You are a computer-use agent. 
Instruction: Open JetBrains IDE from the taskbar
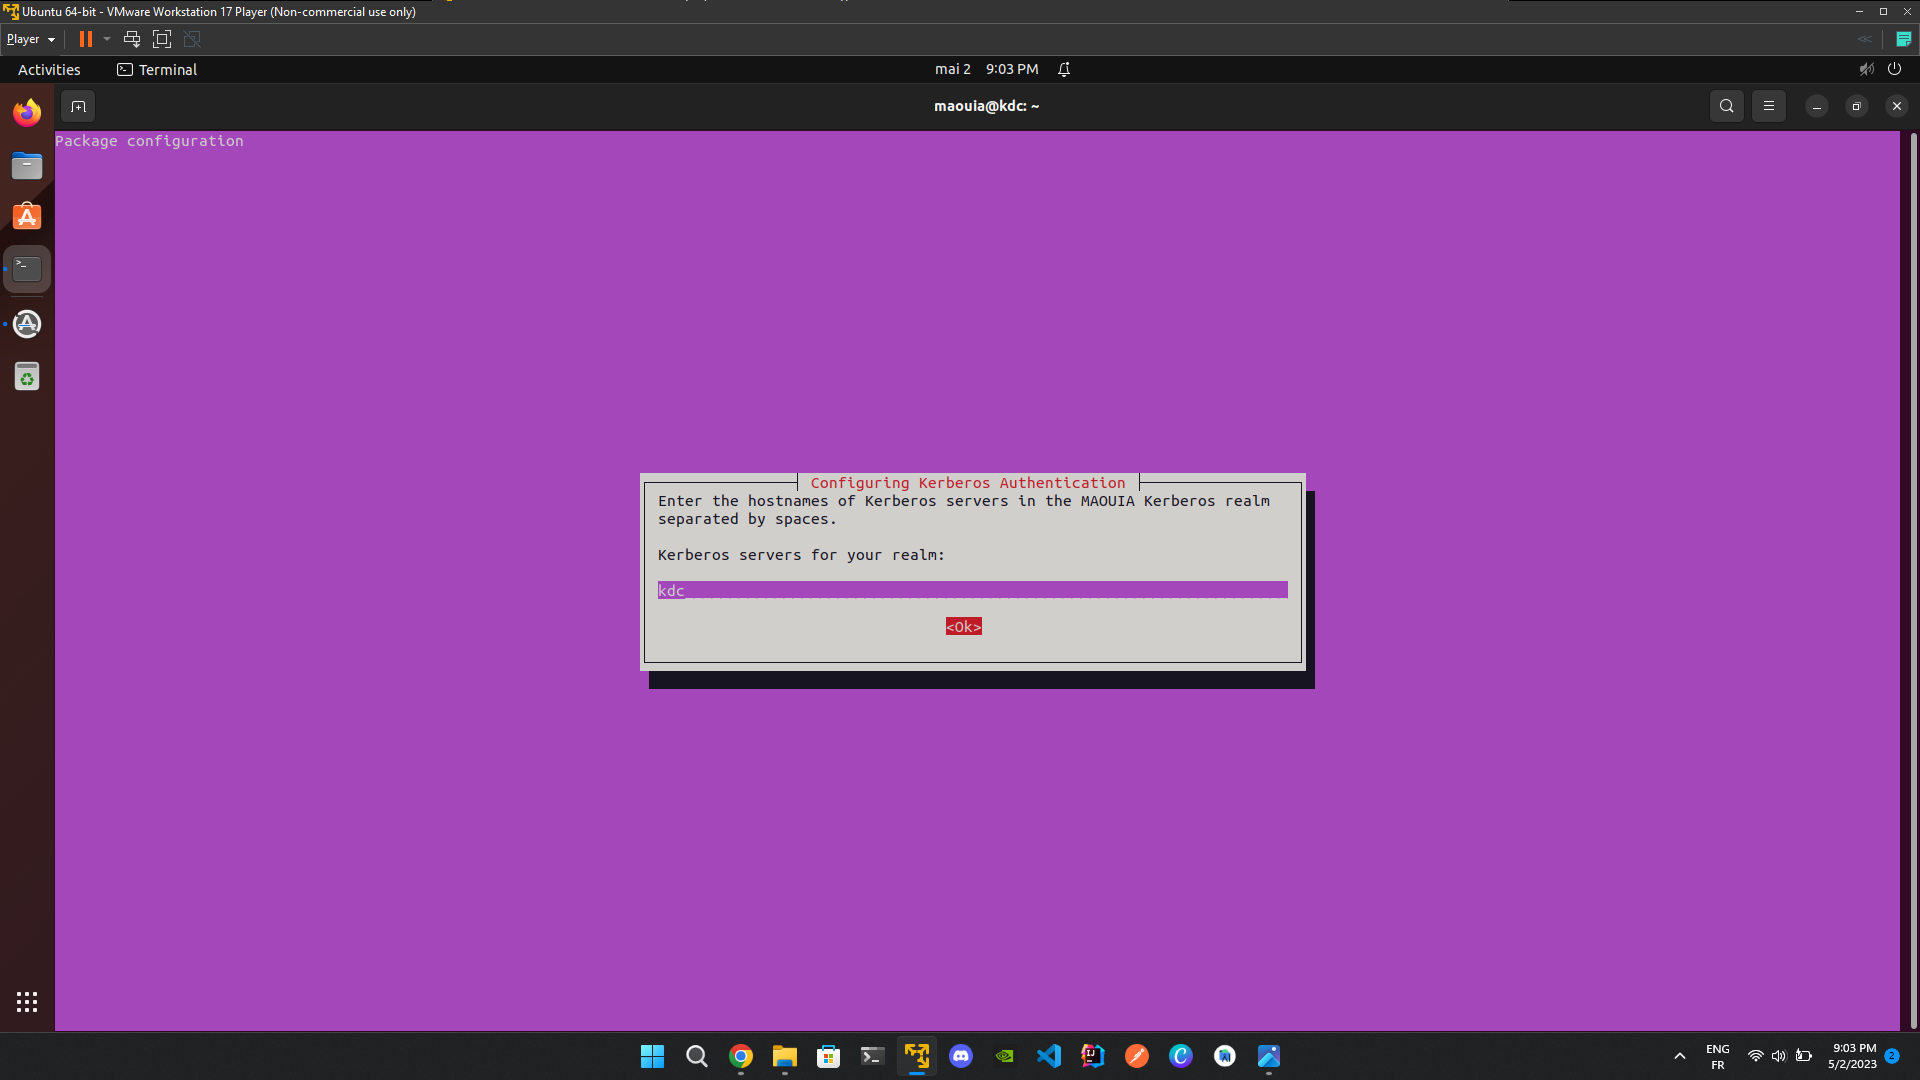coord(1093,1056)
